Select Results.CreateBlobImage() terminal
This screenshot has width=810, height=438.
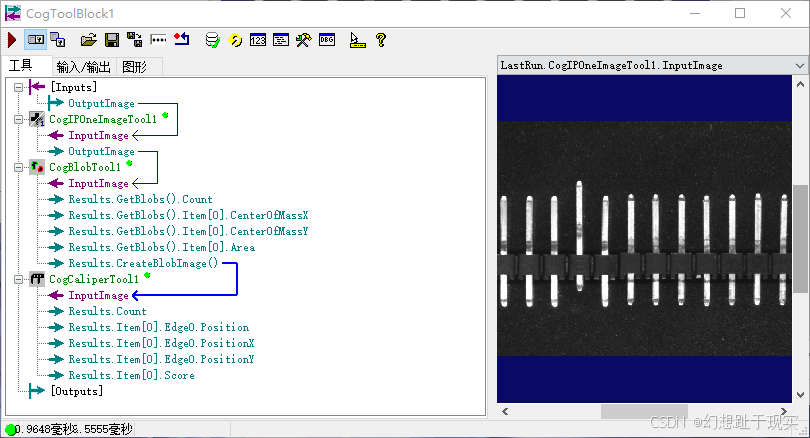click(x=143, y=263)
